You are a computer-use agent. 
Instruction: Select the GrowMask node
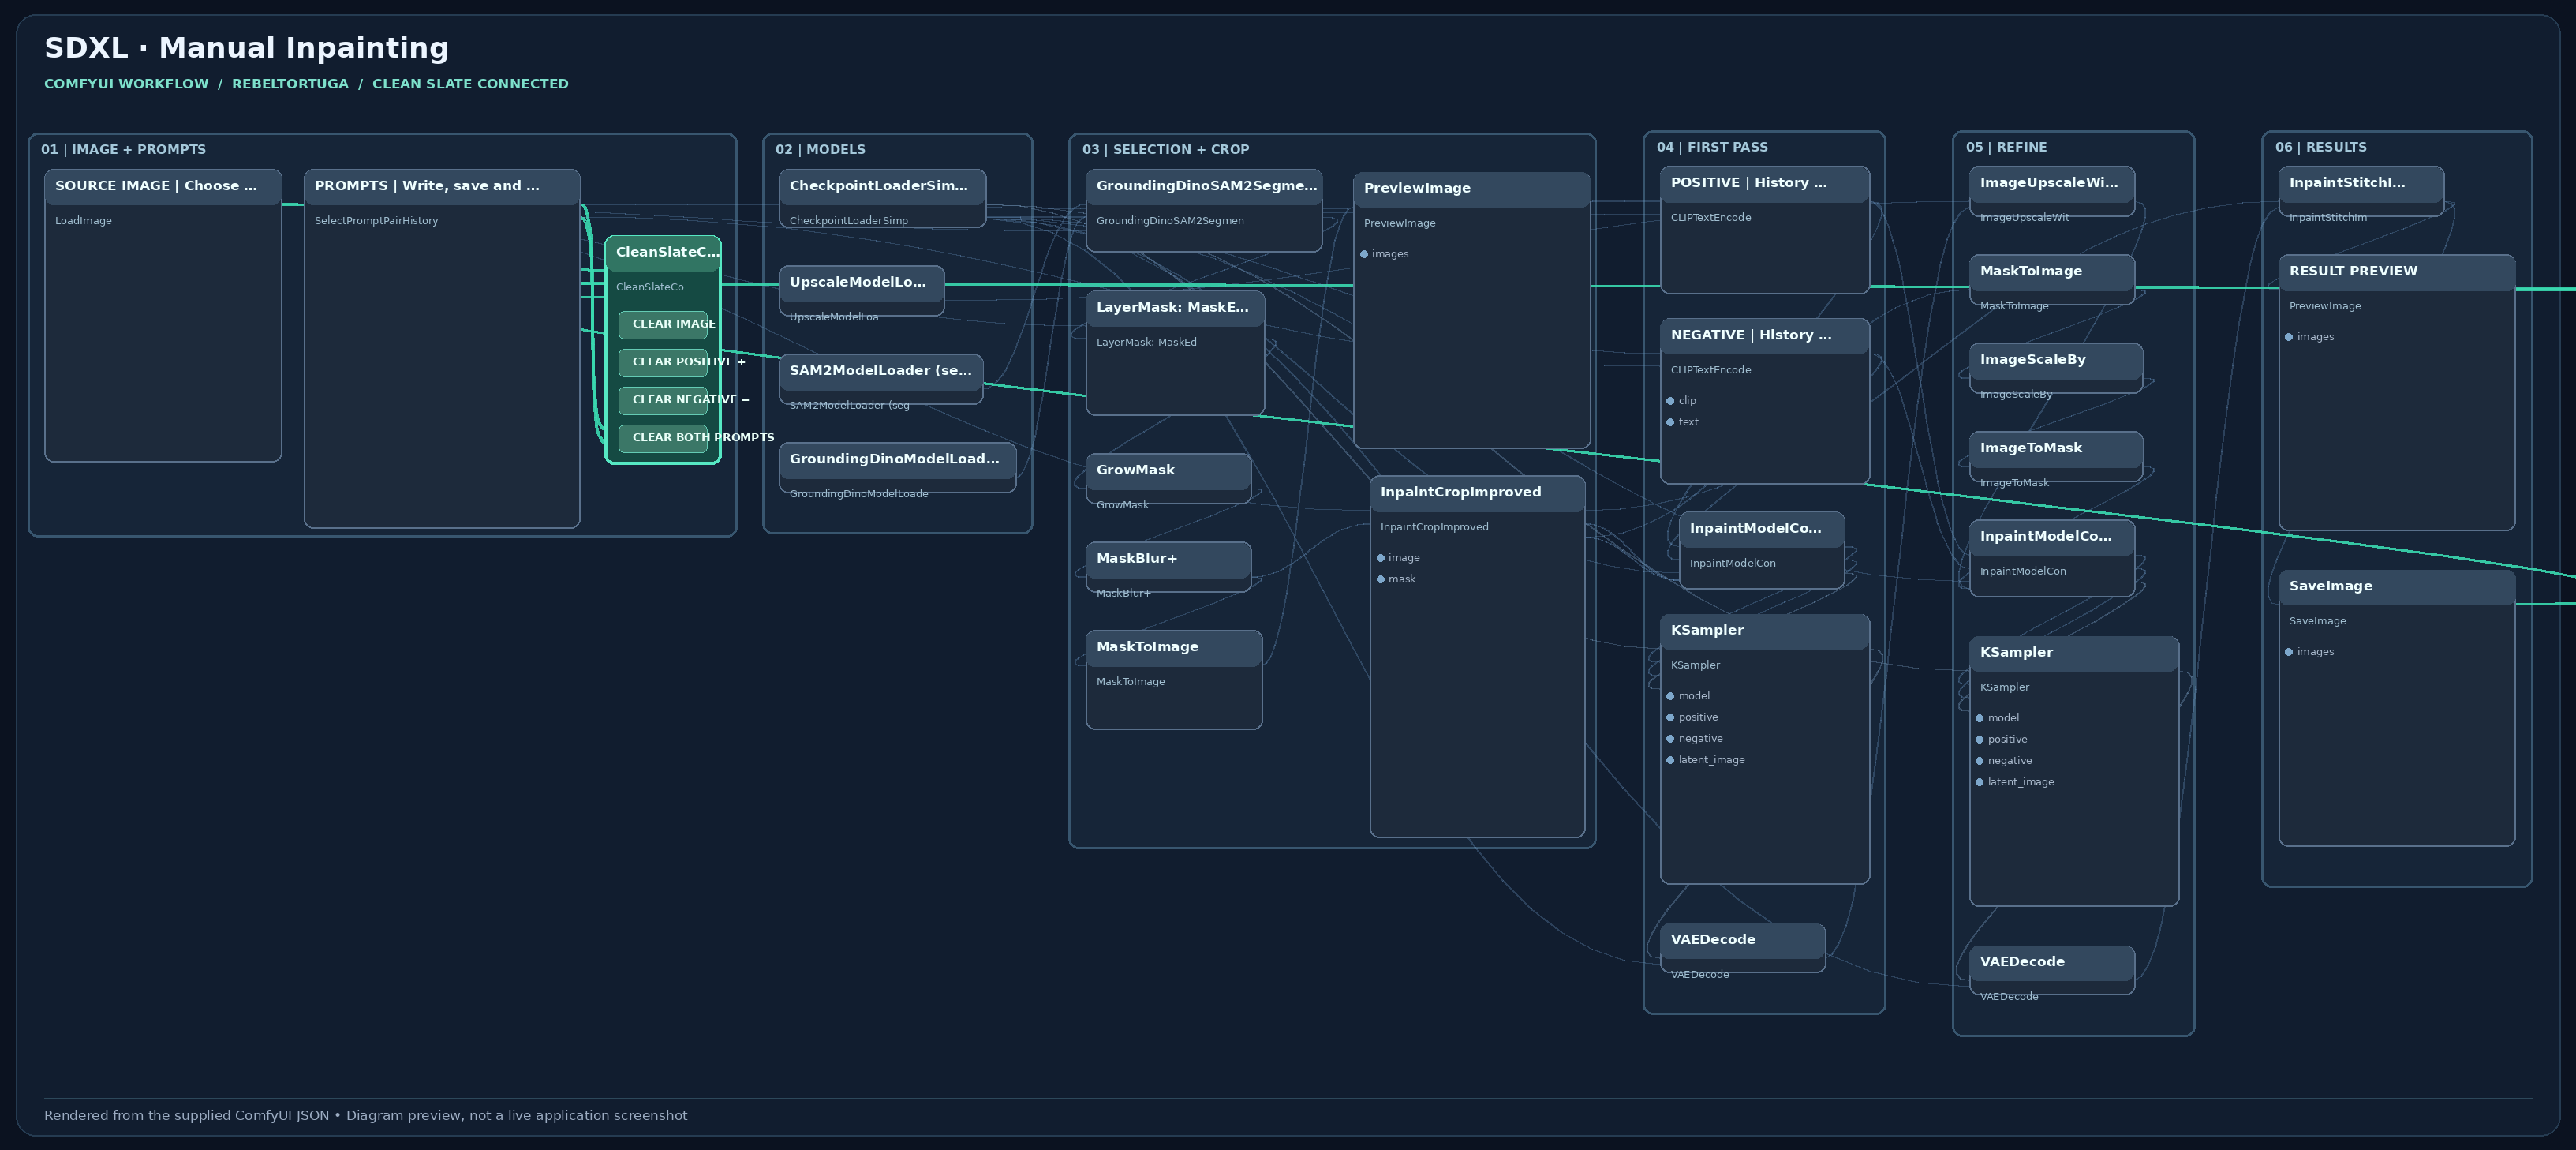click(x=1168, y=479)
